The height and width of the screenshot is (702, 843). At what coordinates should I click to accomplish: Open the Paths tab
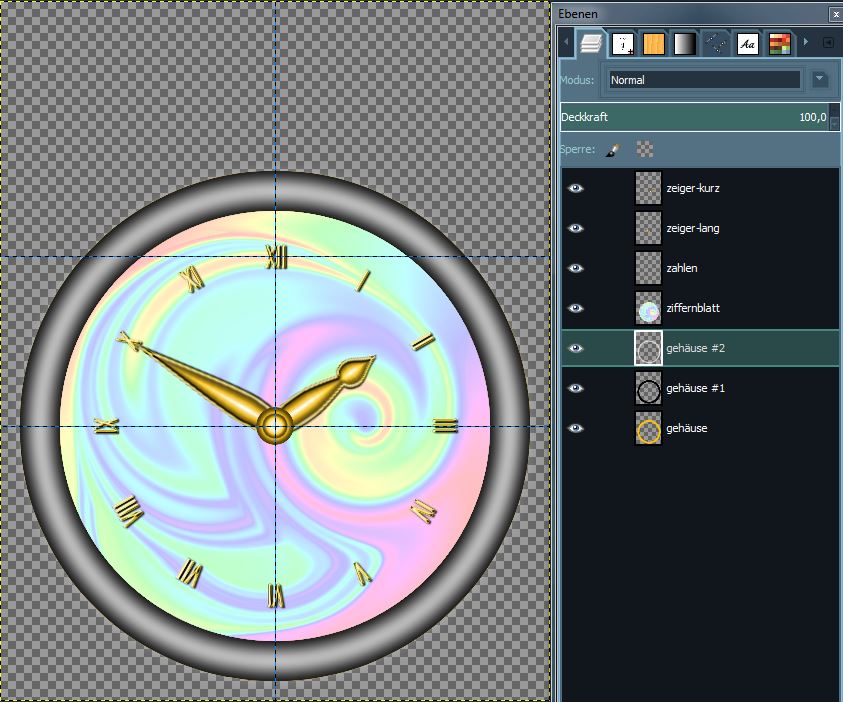click(x=715, y=44)
